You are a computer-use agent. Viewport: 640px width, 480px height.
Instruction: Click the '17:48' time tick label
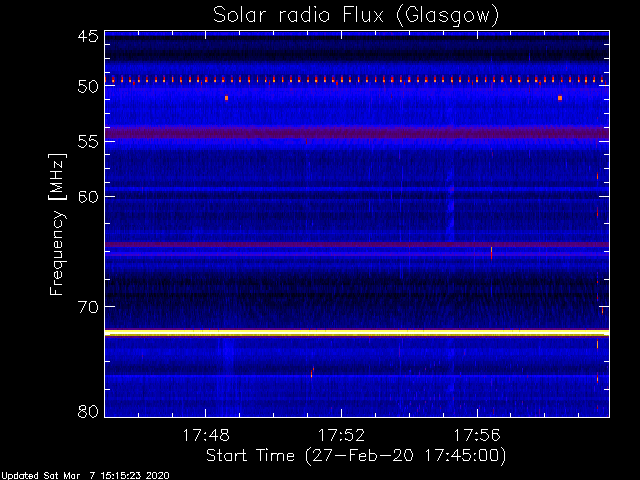click(206, 435)
